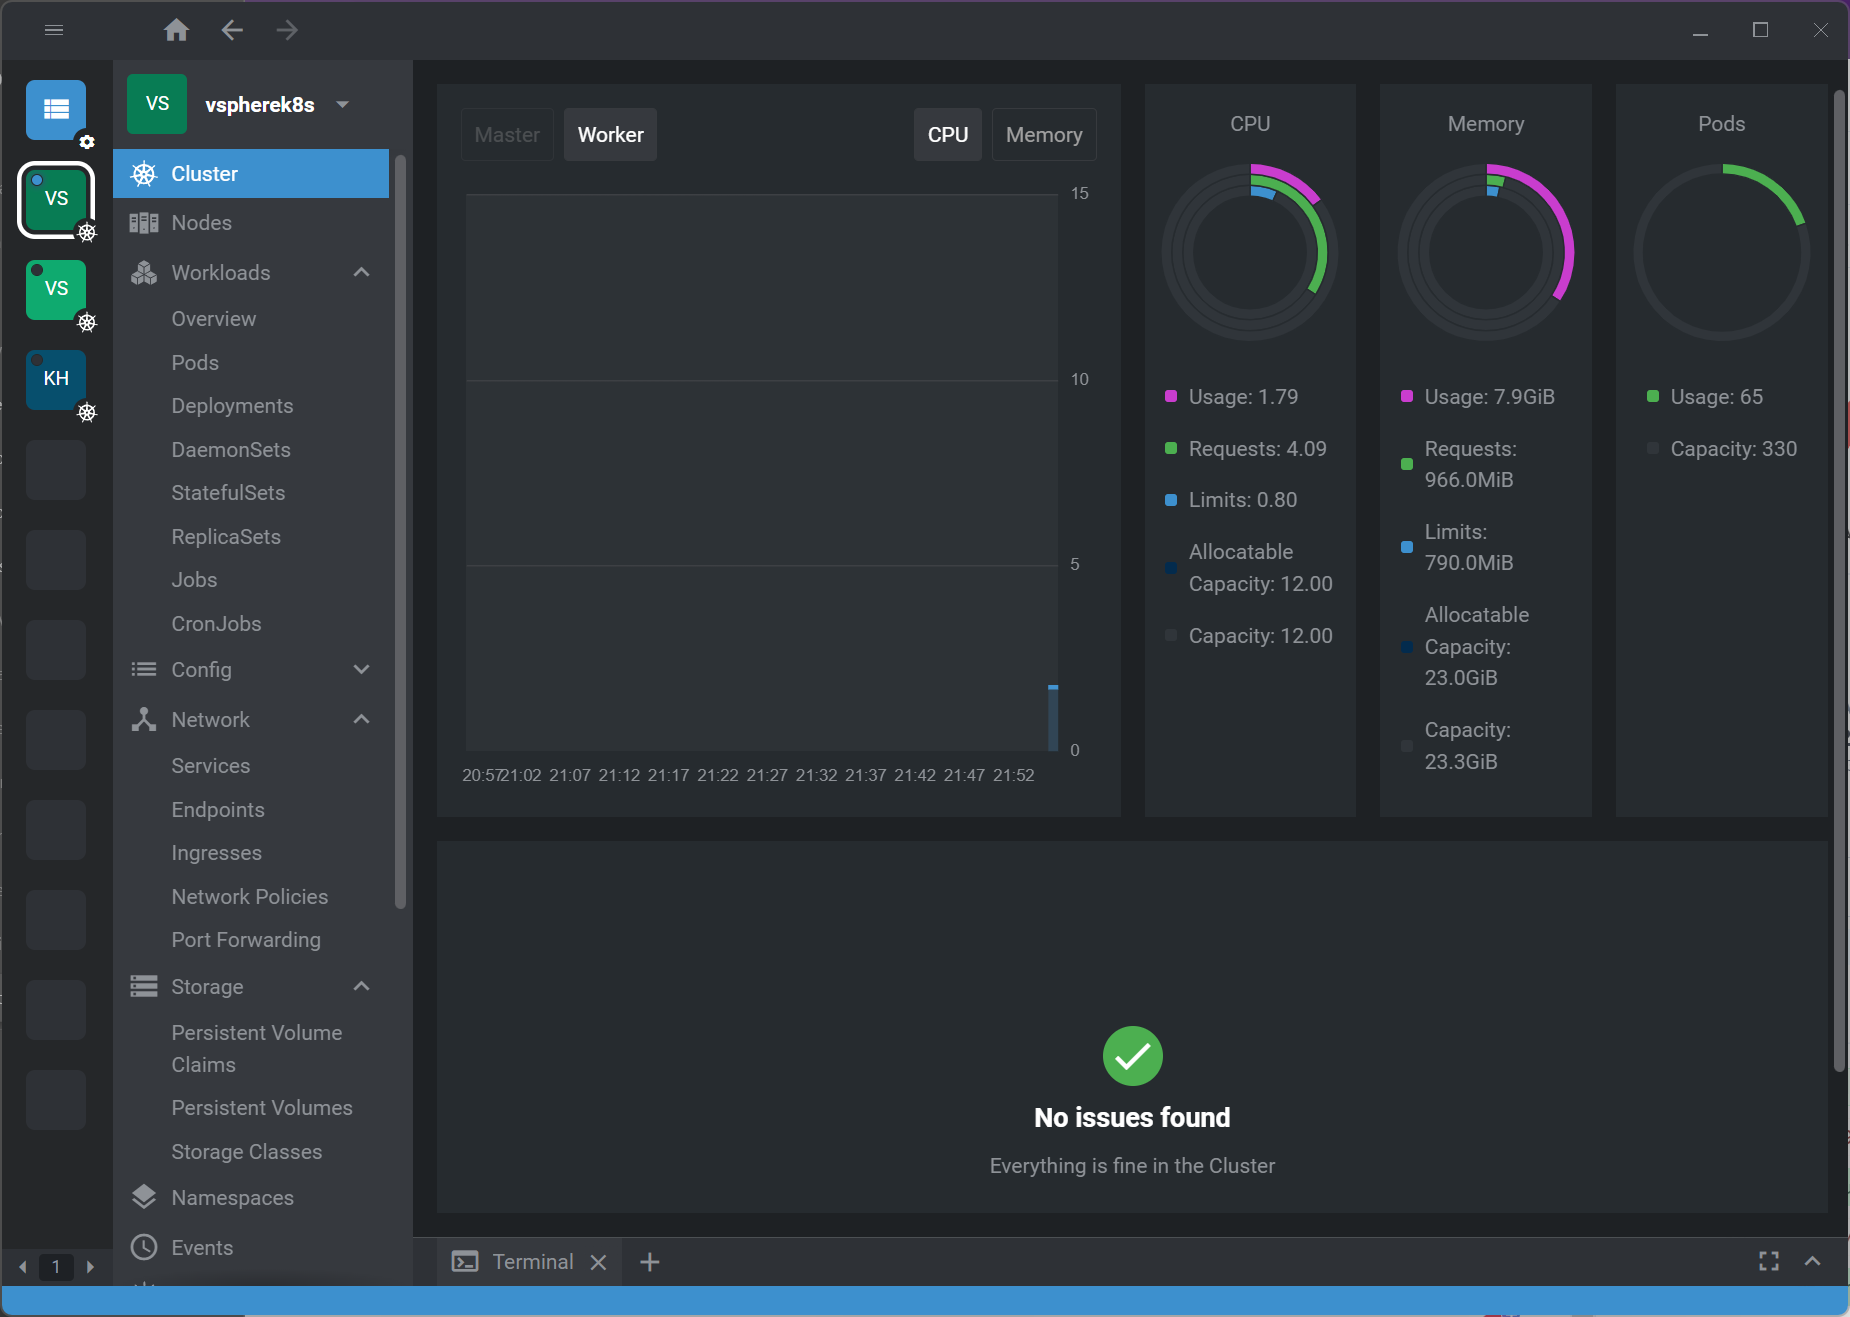Open the Cluster overview page

click(251, 174)
